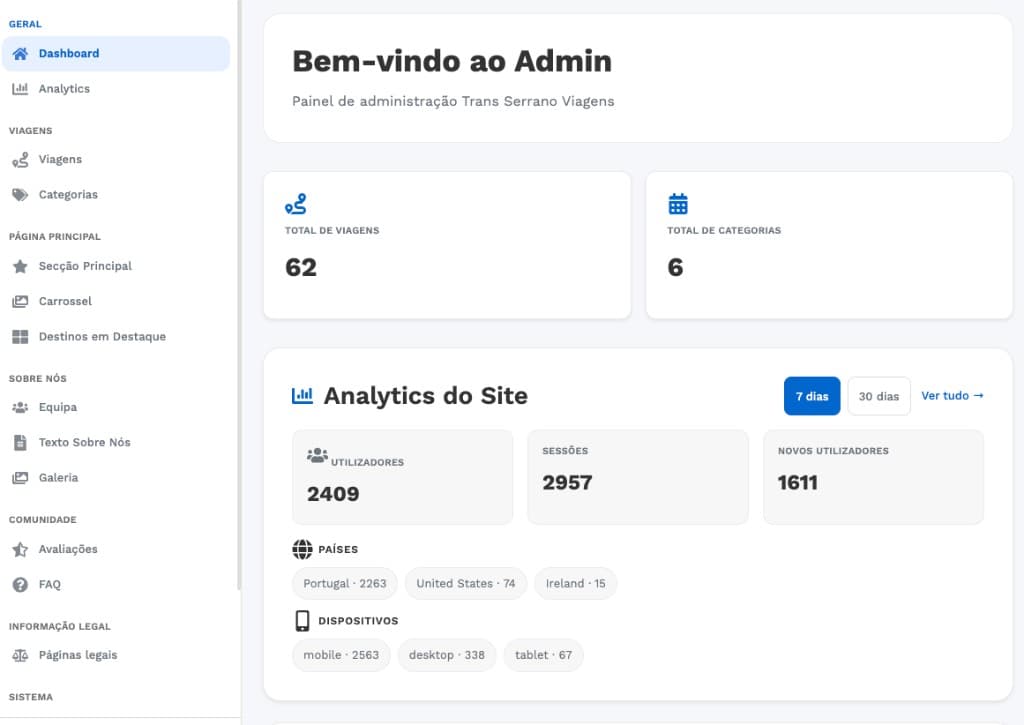Click the sidebar vertical scrollbar
Viewport: 1024px width, 725px height.
pyautogui.click(x=239, y=294)
